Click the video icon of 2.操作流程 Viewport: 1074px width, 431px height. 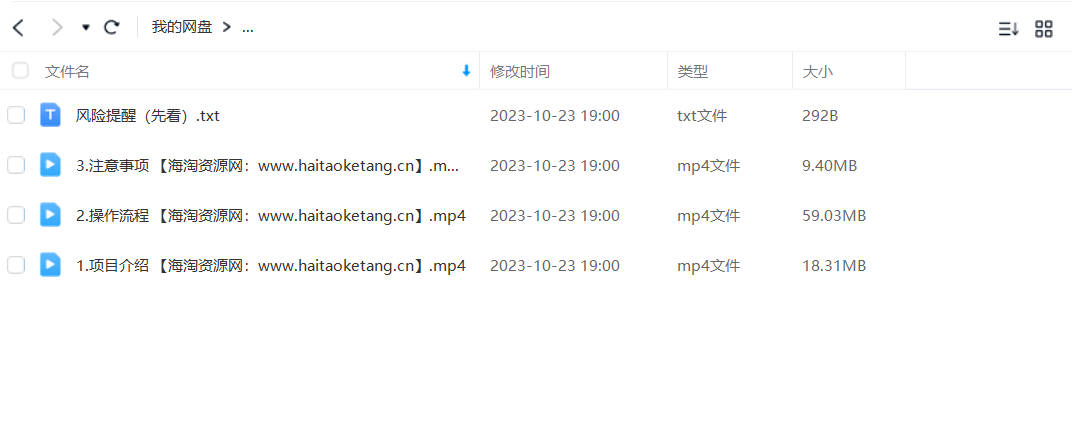[50, 215]
